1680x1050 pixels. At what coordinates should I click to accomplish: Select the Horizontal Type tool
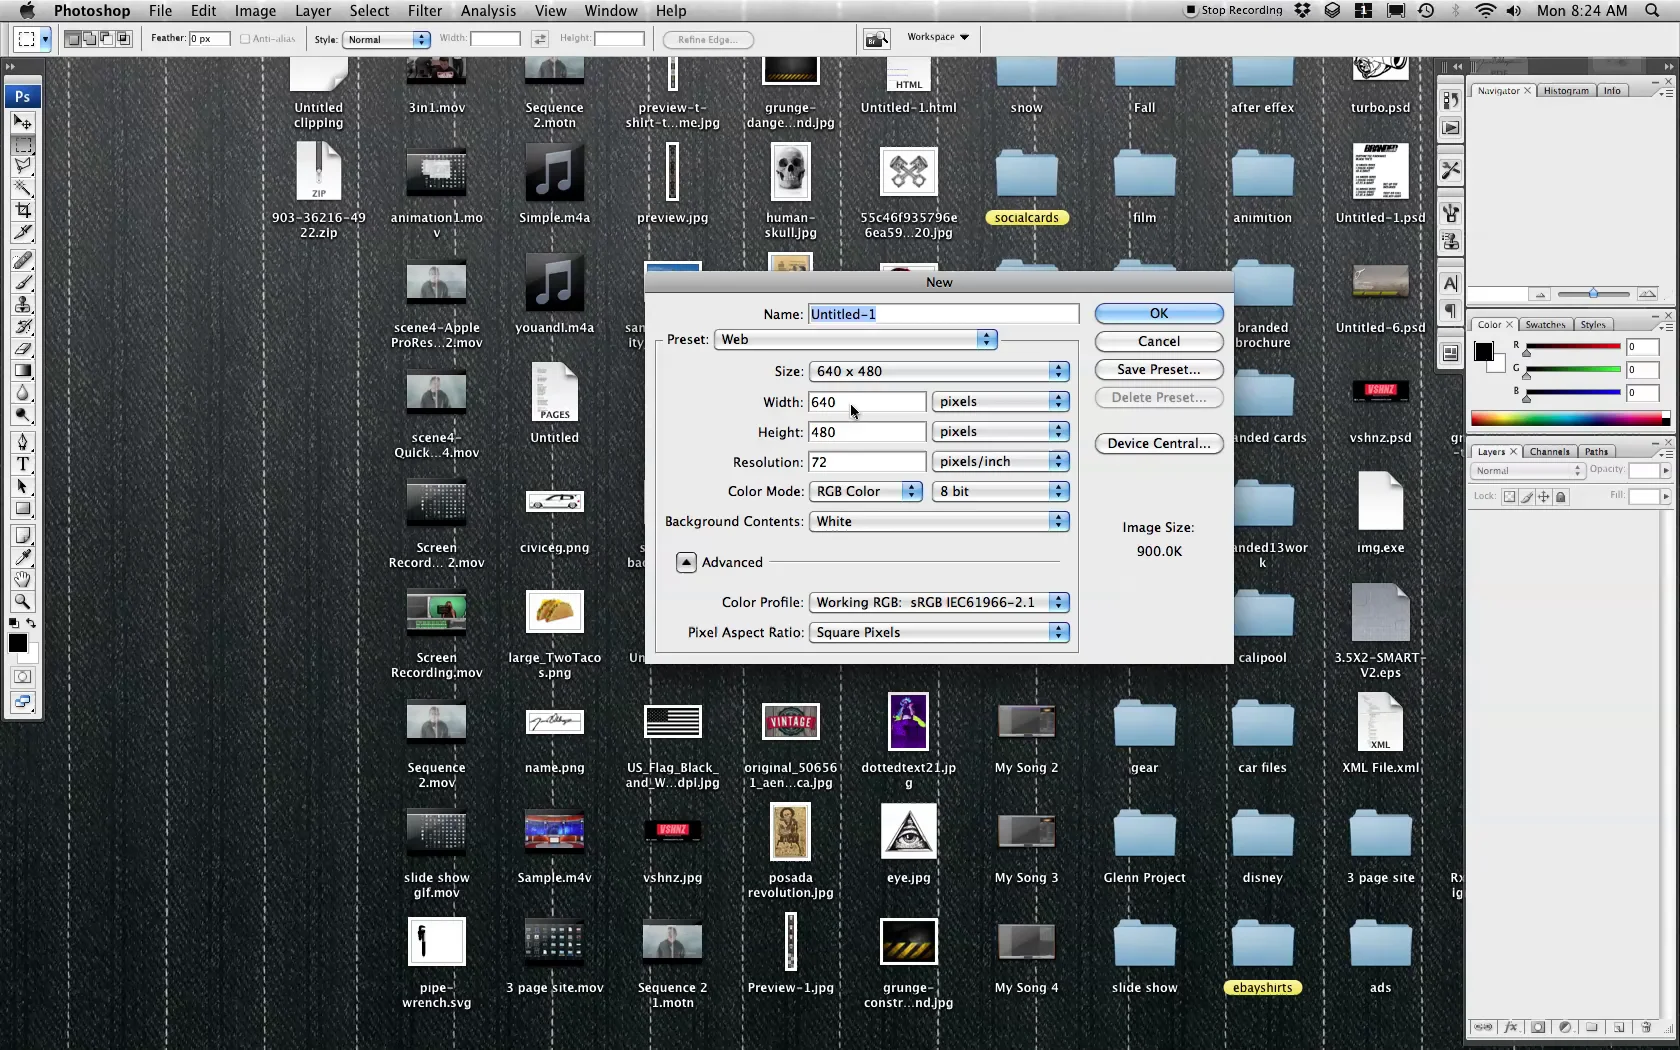click(22, 464)
